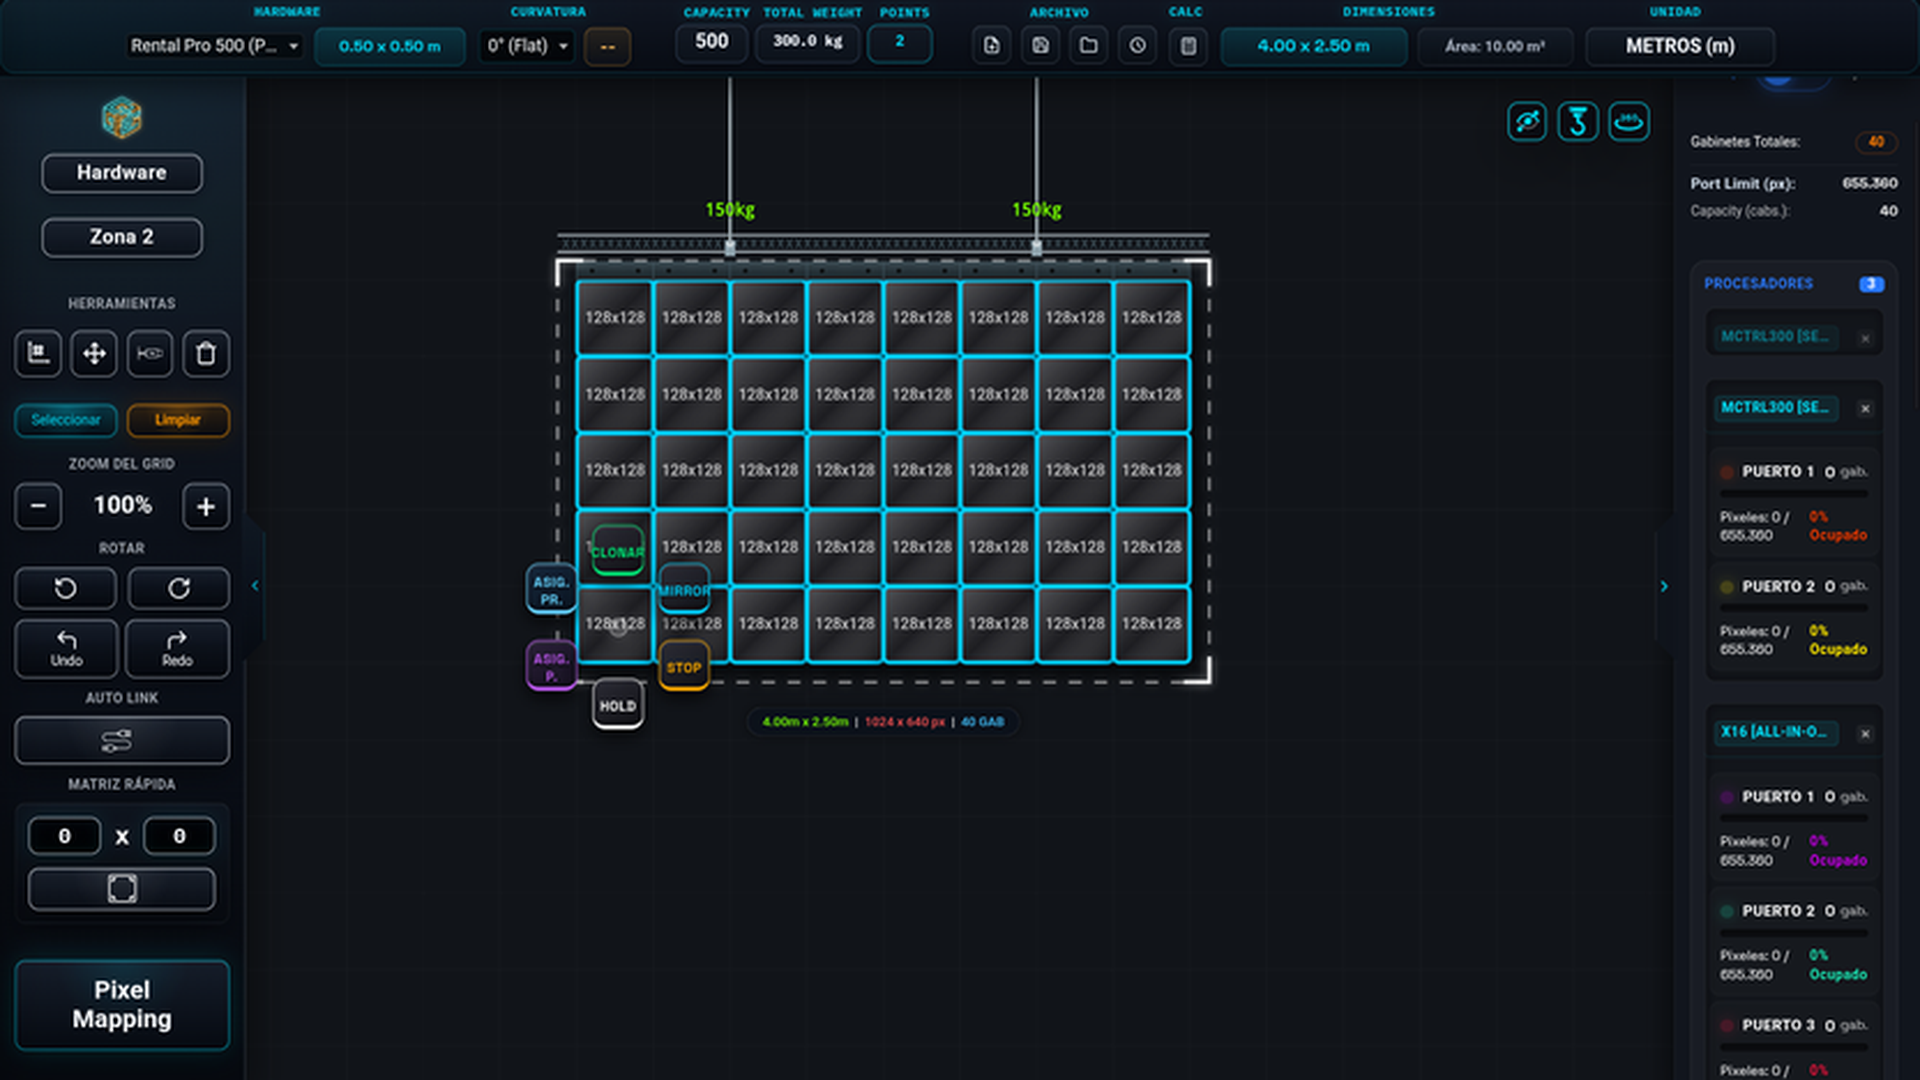Click the trash delete tool
The width and height of the screenshot is (1920, 1080).
point(206,354)
